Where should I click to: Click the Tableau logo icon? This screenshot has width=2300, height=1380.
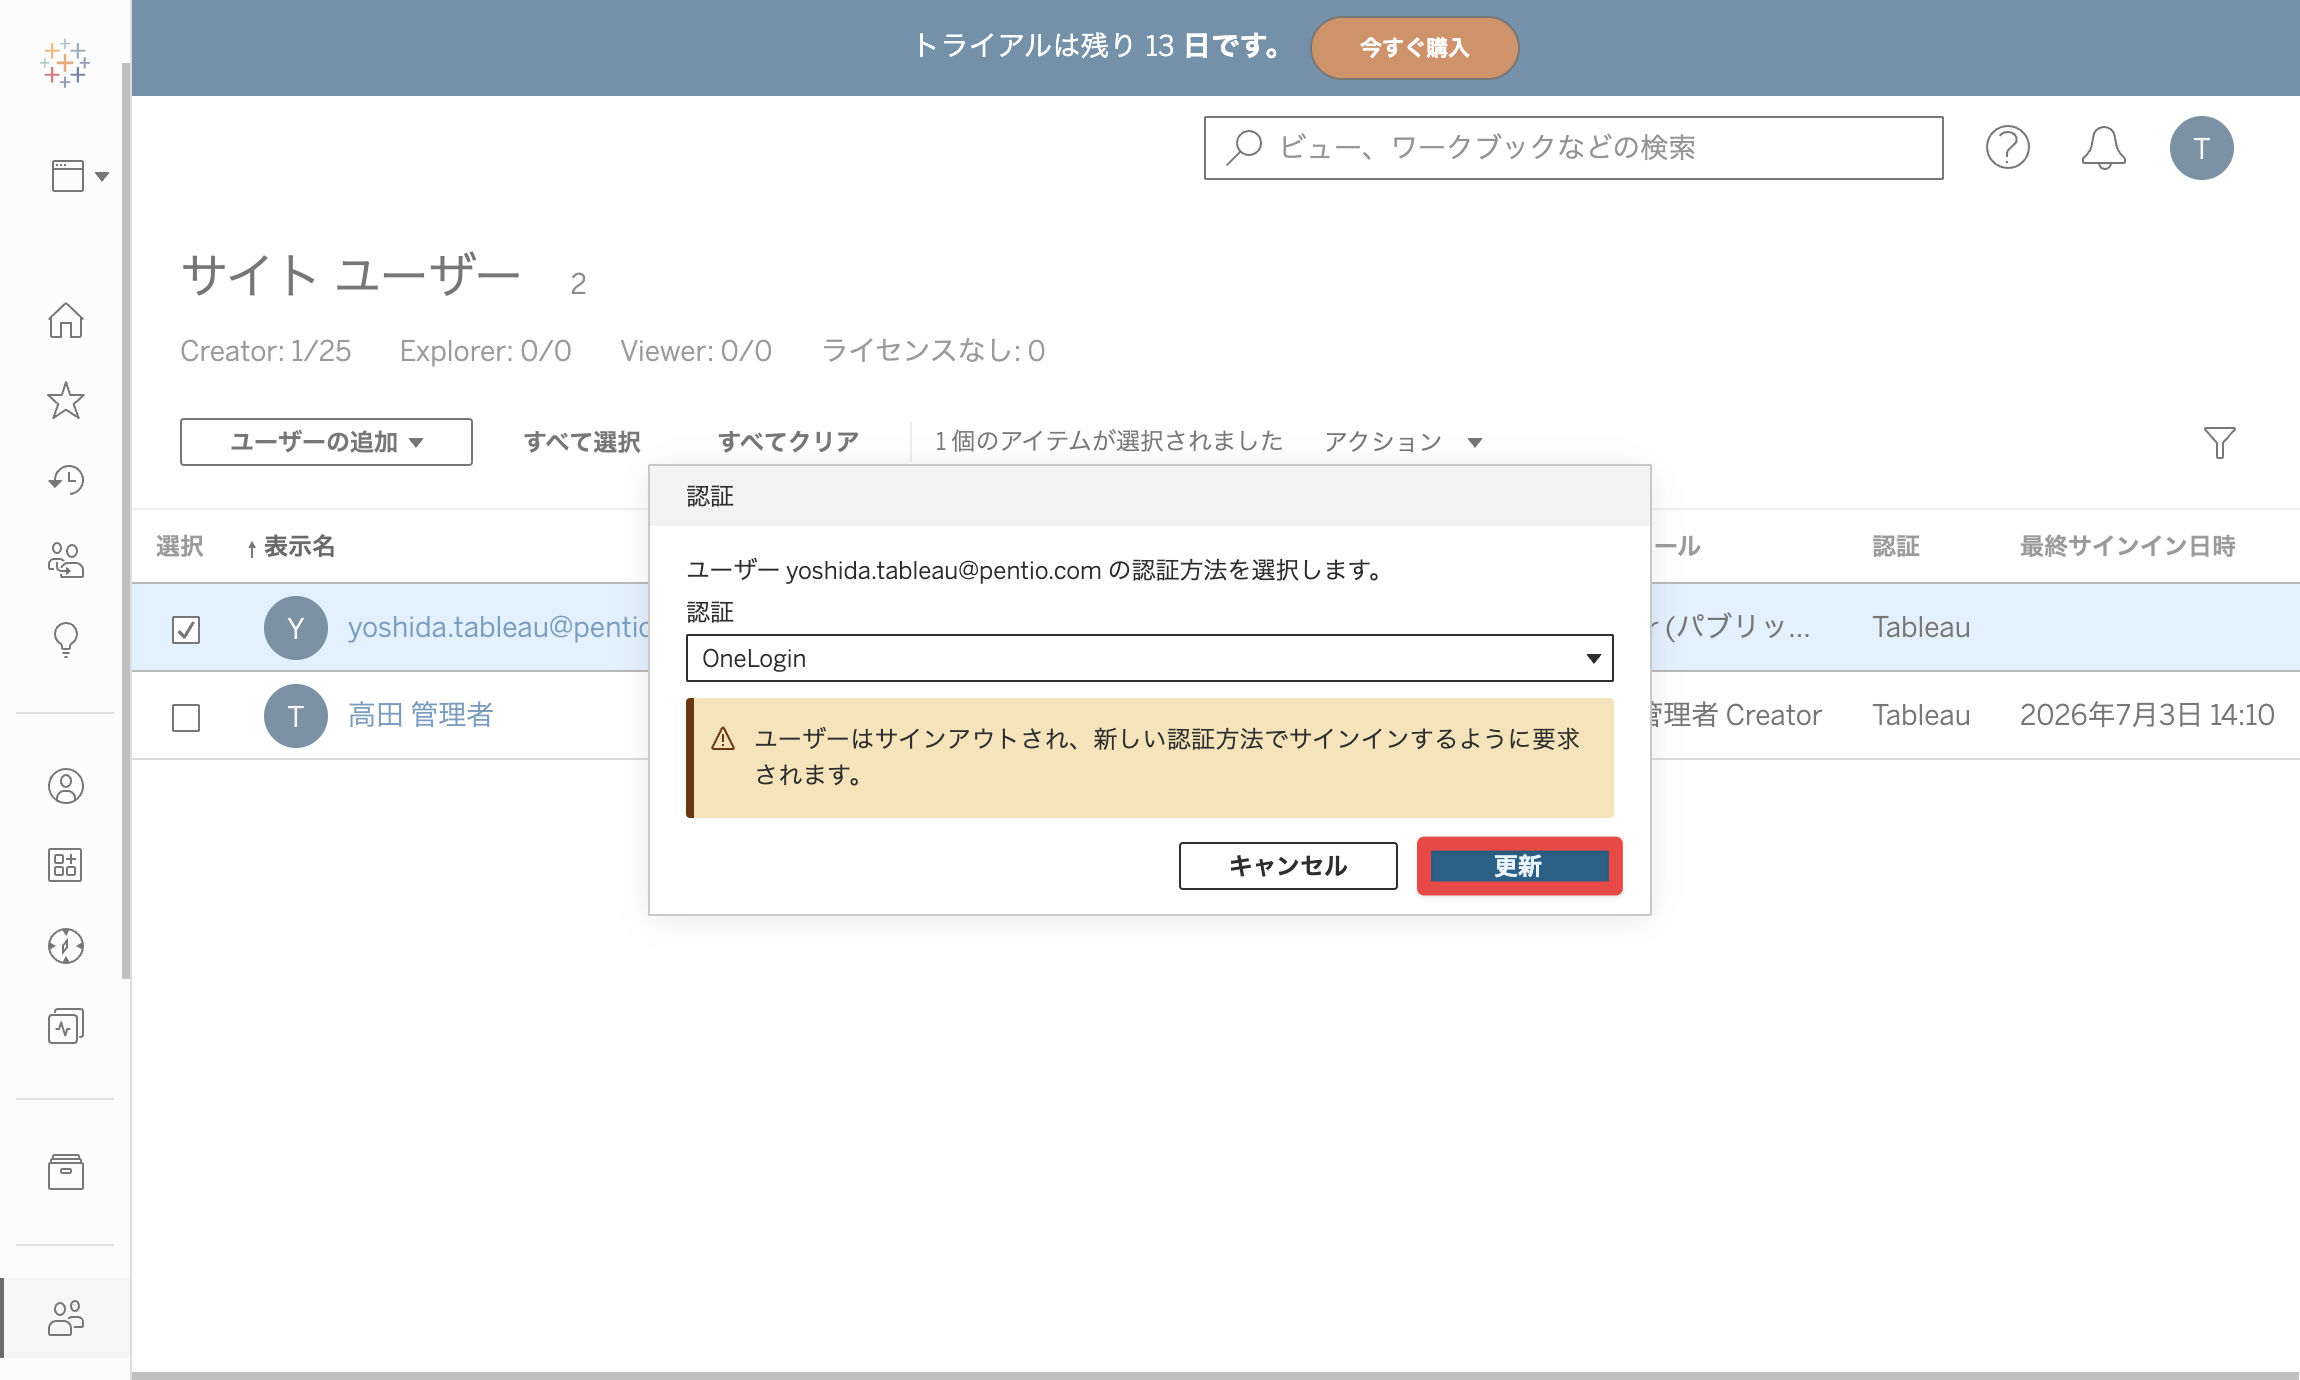65,63
